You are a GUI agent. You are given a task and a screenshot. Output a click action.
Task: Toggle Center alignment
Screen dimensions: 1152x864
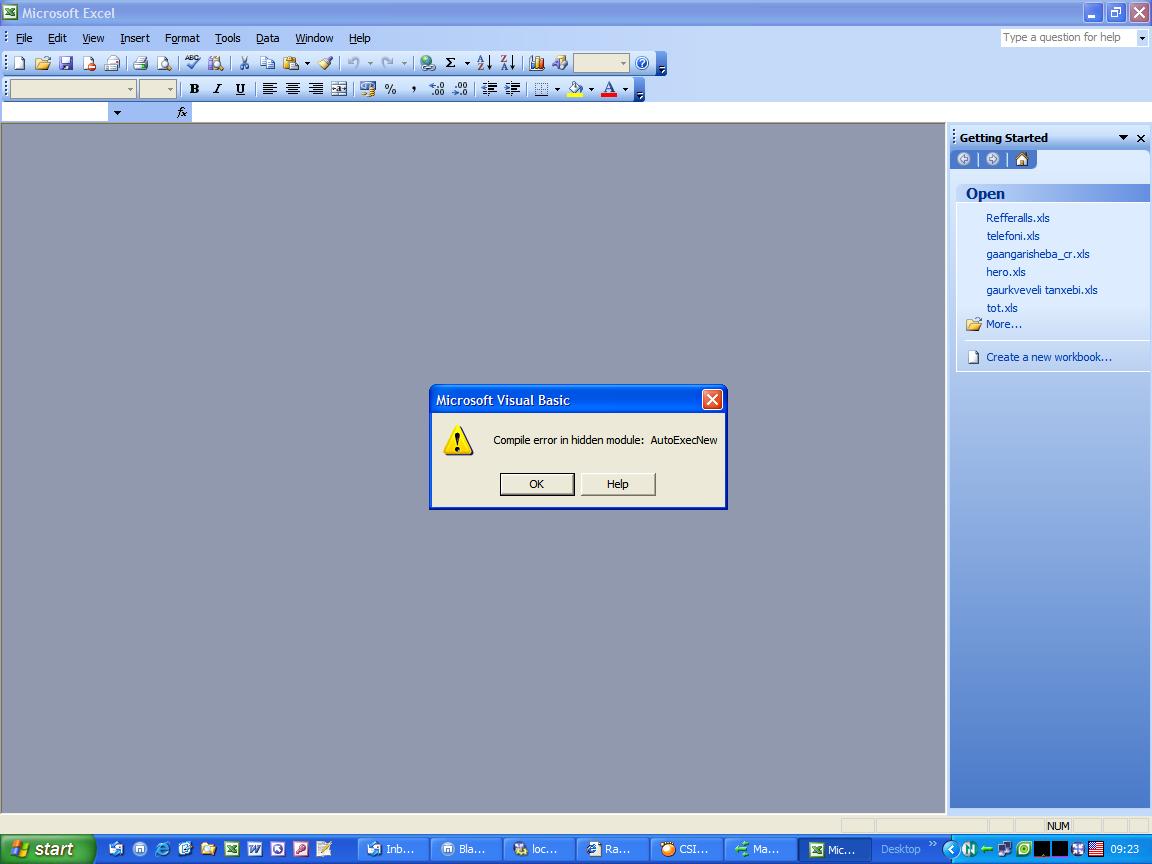(x=292, y=89)
